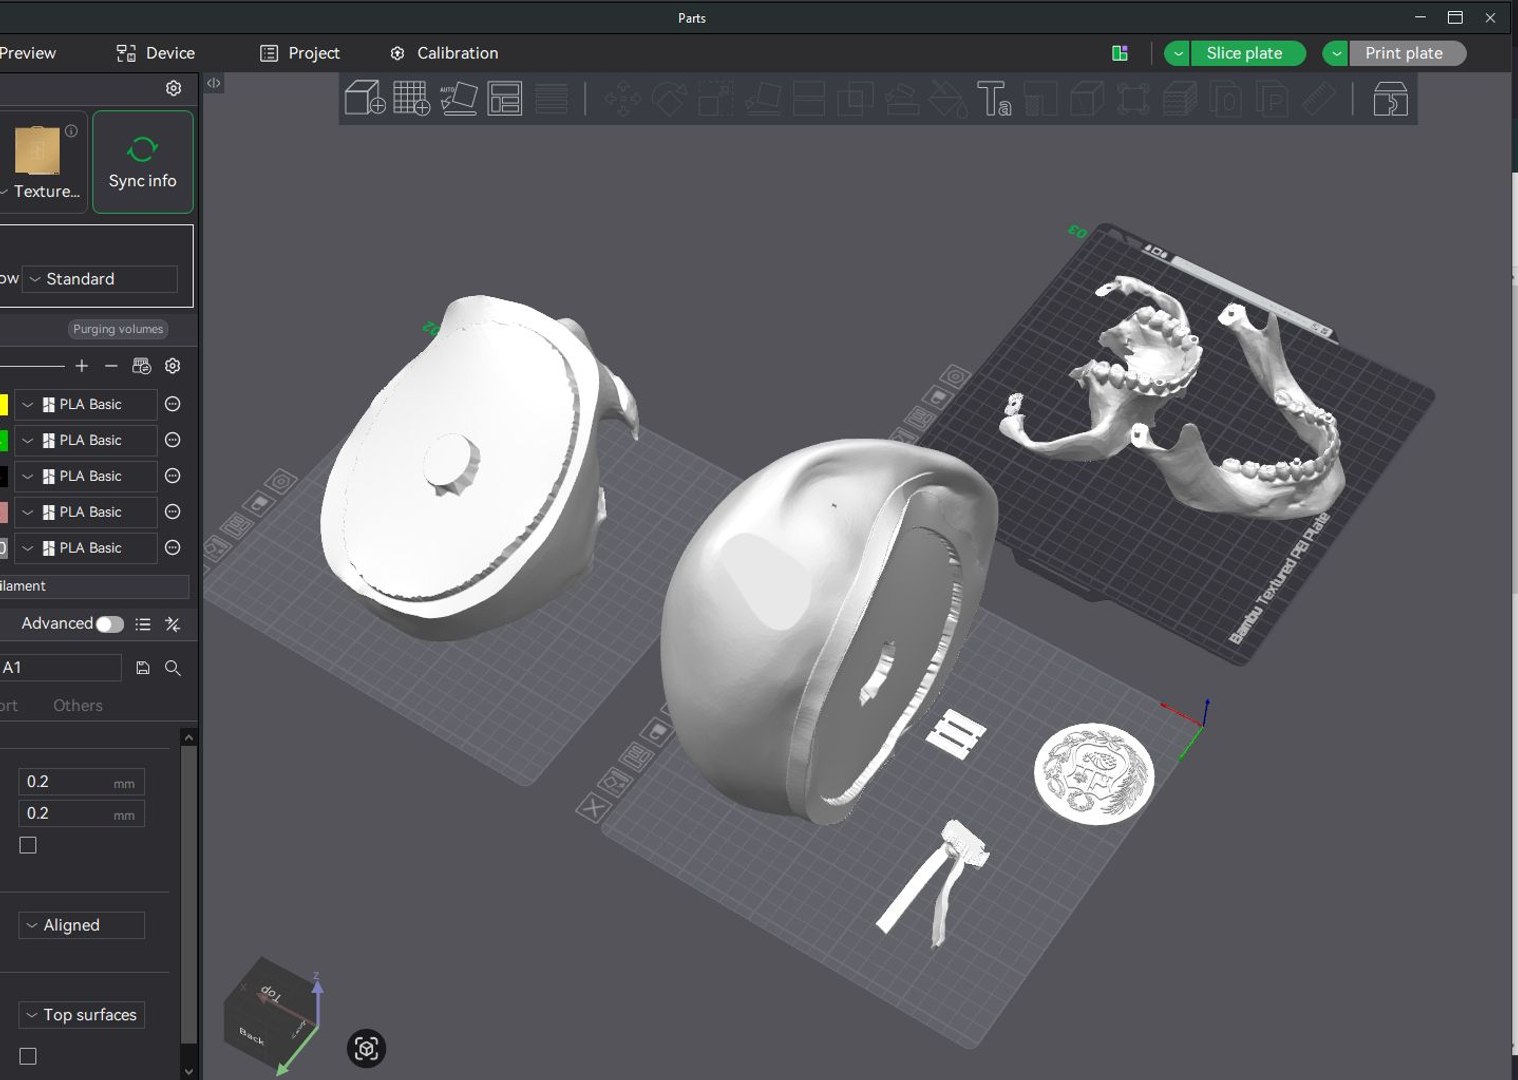This screenshot has height=1080, width=1518.
Task: Open the Top surfaces dropdown
Action: click(x=81, y=1015)
